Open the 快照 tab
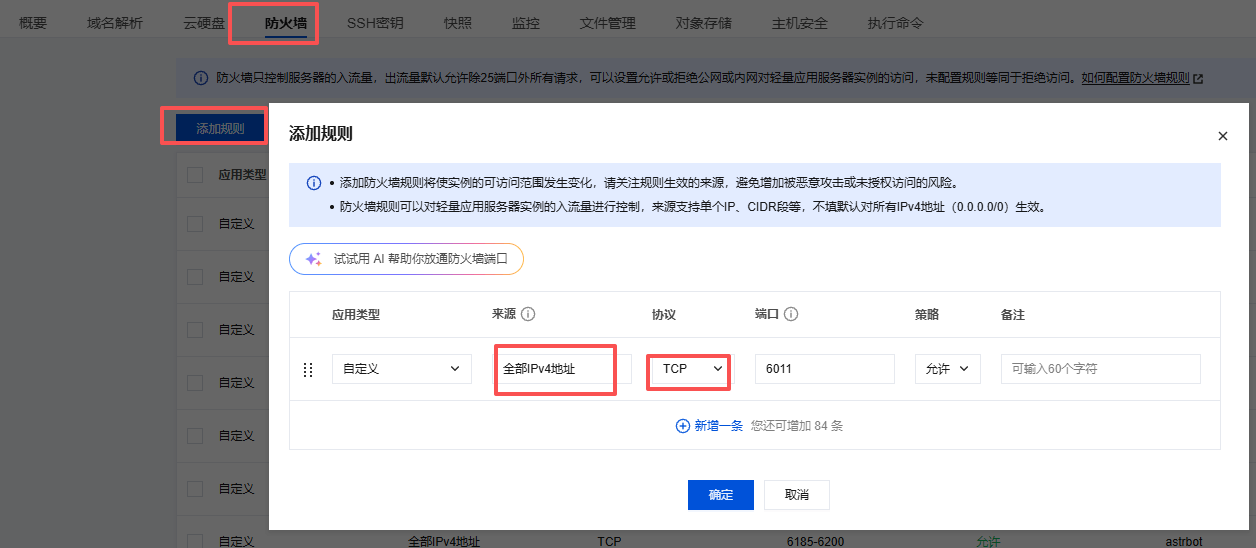The width and height of the screenshot is (1256, 548). (458, 23)
